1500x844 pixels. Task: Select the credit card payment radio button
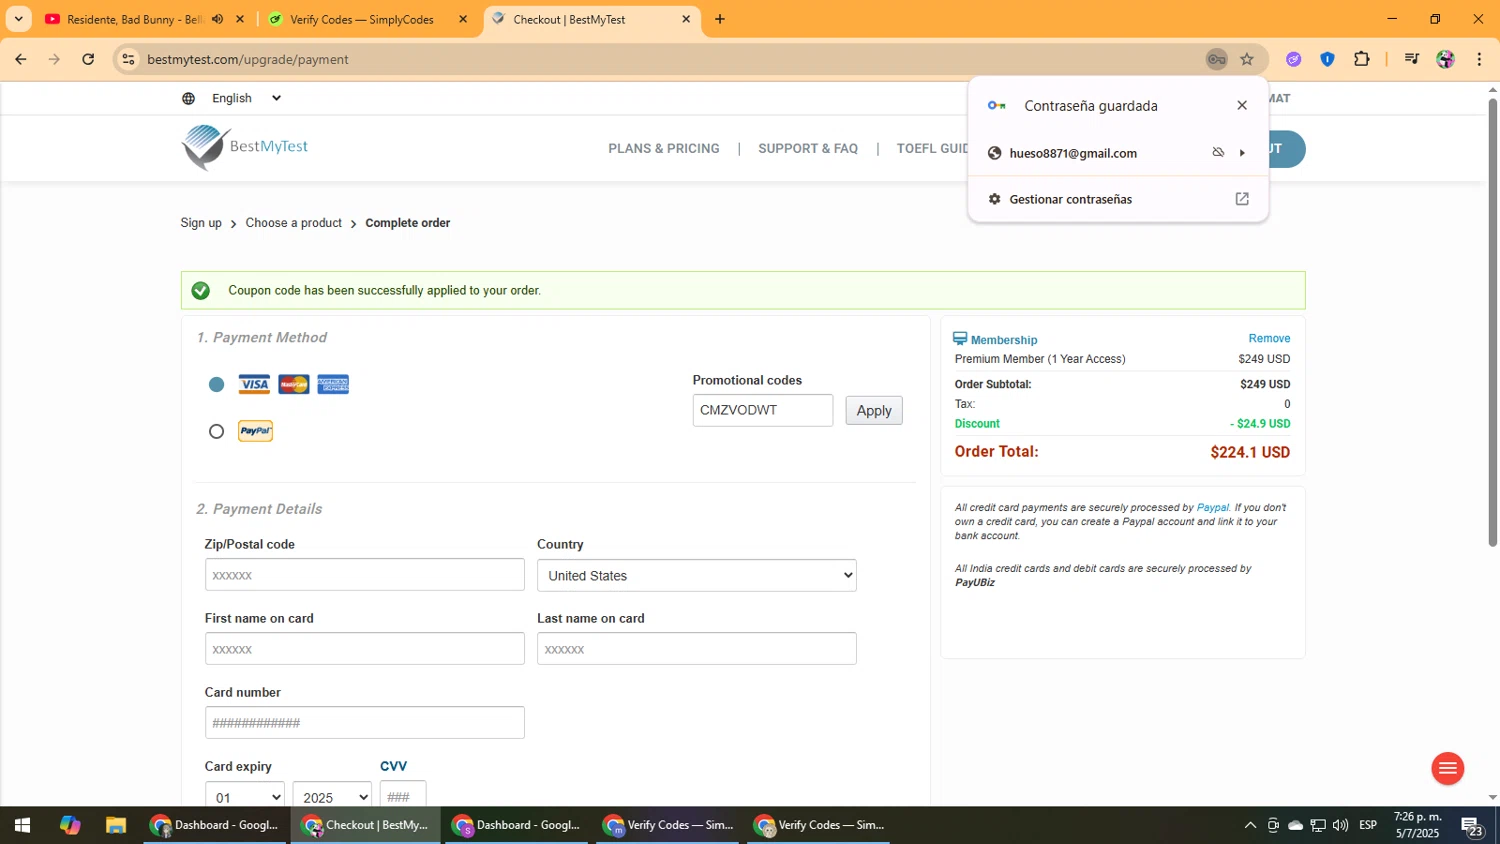click(216, 384)
